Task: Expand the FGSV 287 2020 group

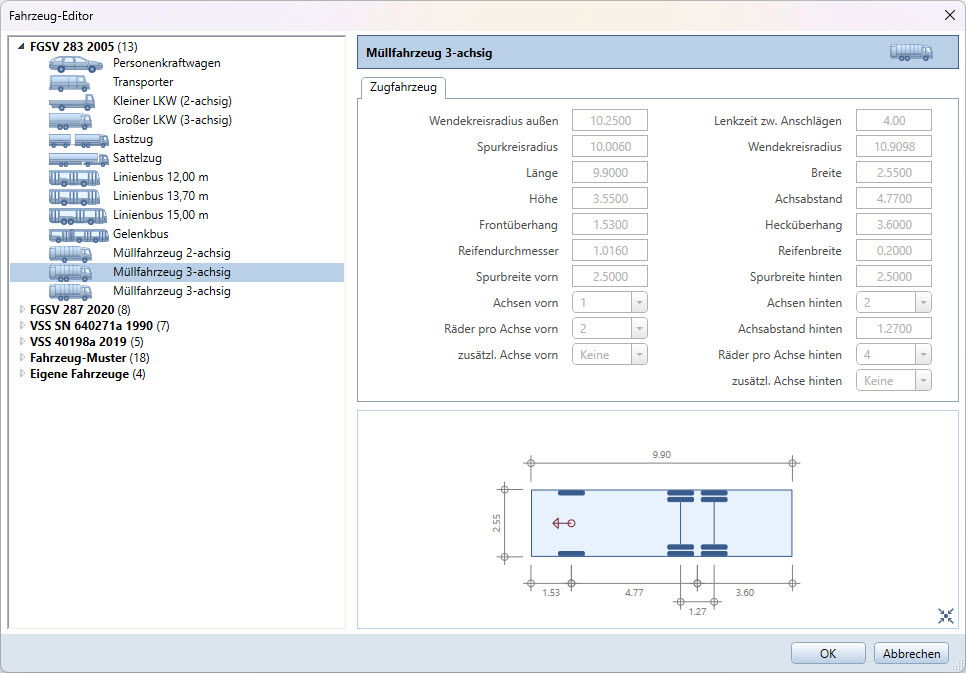Action: tap(22, 309)
